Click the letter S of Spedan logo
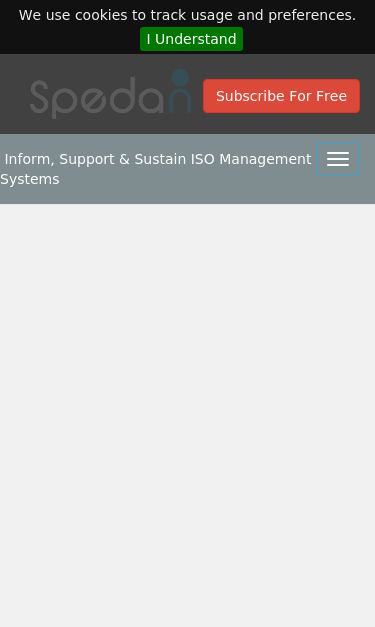The height and width of the screenshot is (627, 375). [x=39, y=97]
